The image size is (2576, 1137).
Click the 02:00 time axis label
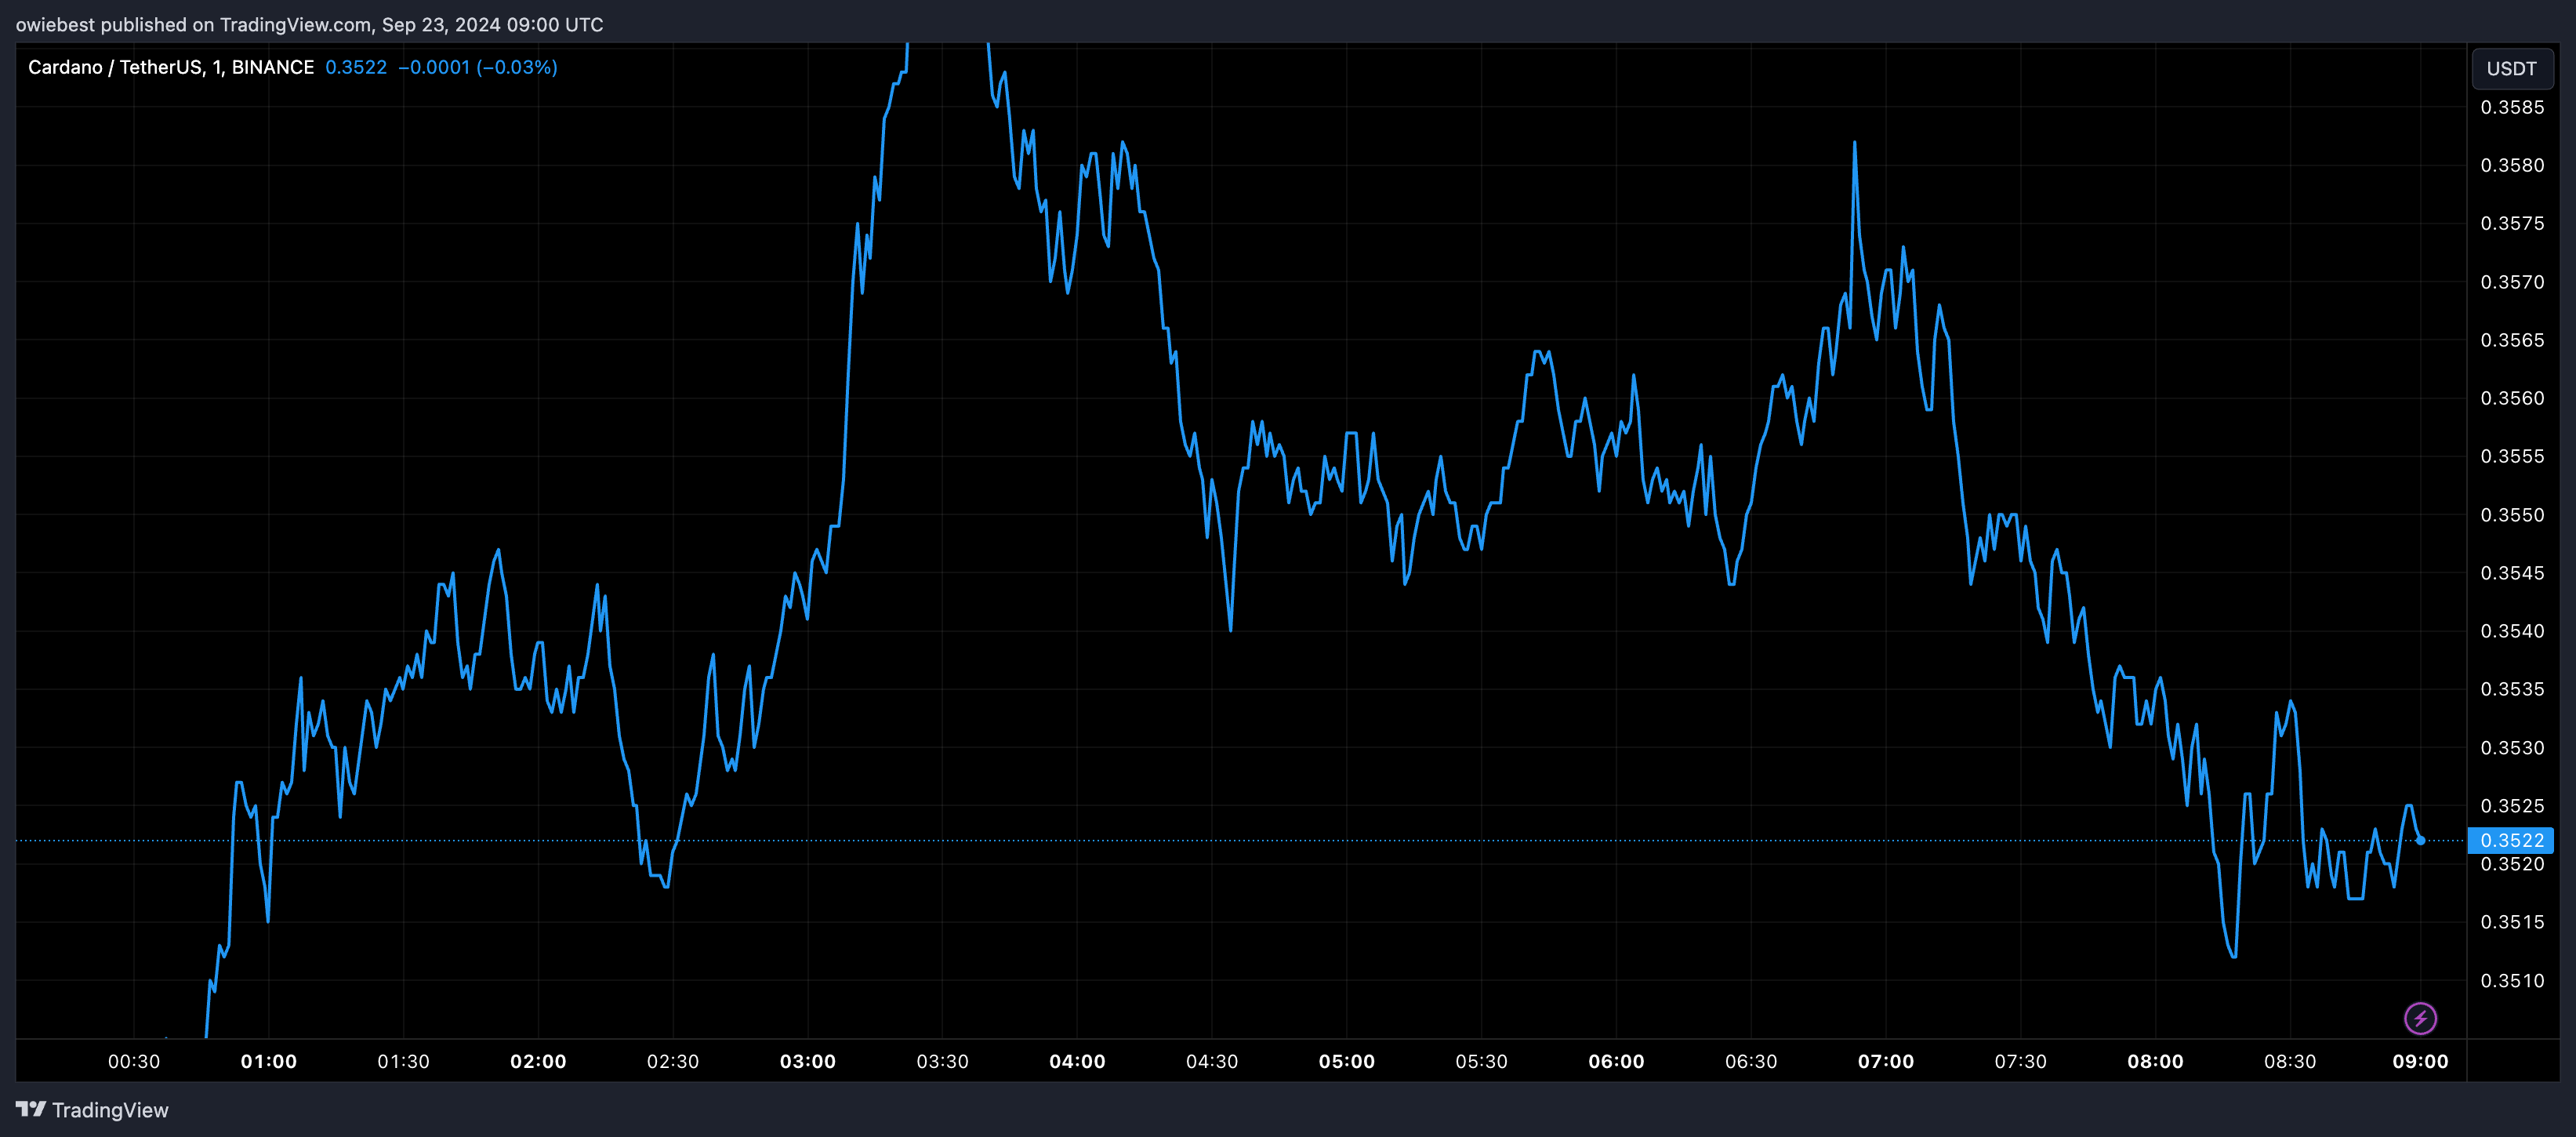coord(538,1061)
